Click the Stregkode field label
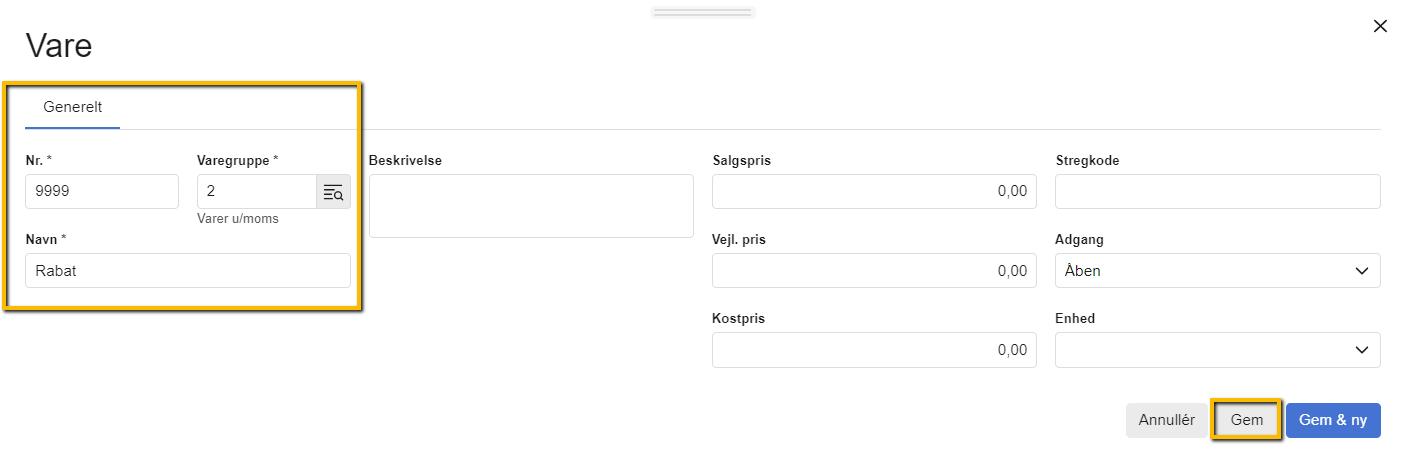The width and height of the screenshot is (1406, 463). (1087, 160)
